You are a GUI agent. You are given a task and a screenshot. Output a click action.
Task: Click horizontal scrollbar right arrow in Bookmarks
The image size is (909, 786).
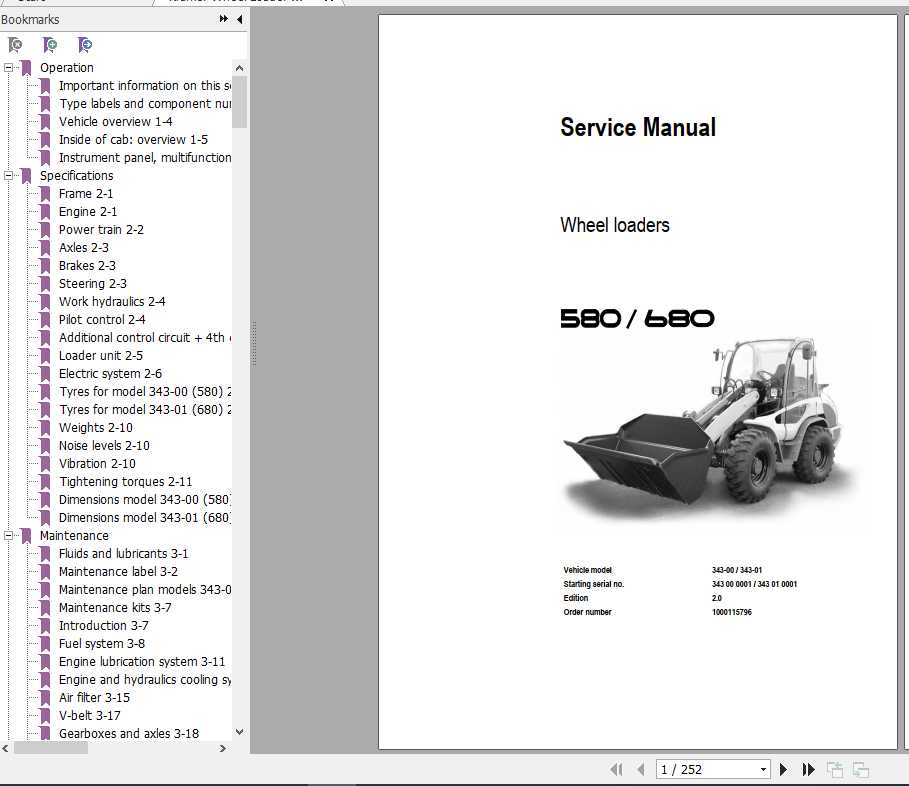point(223,748)
